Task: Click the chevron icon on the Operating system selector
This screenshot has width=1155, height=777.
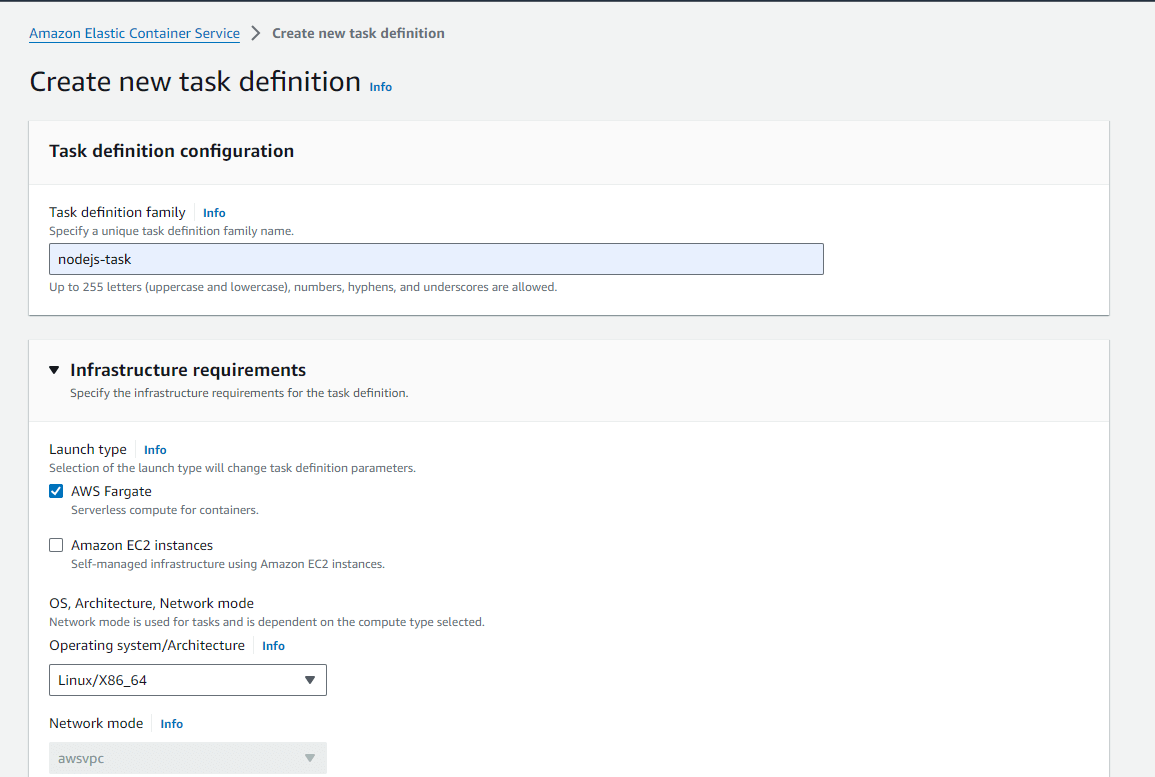Action: [x=311, y=680]
